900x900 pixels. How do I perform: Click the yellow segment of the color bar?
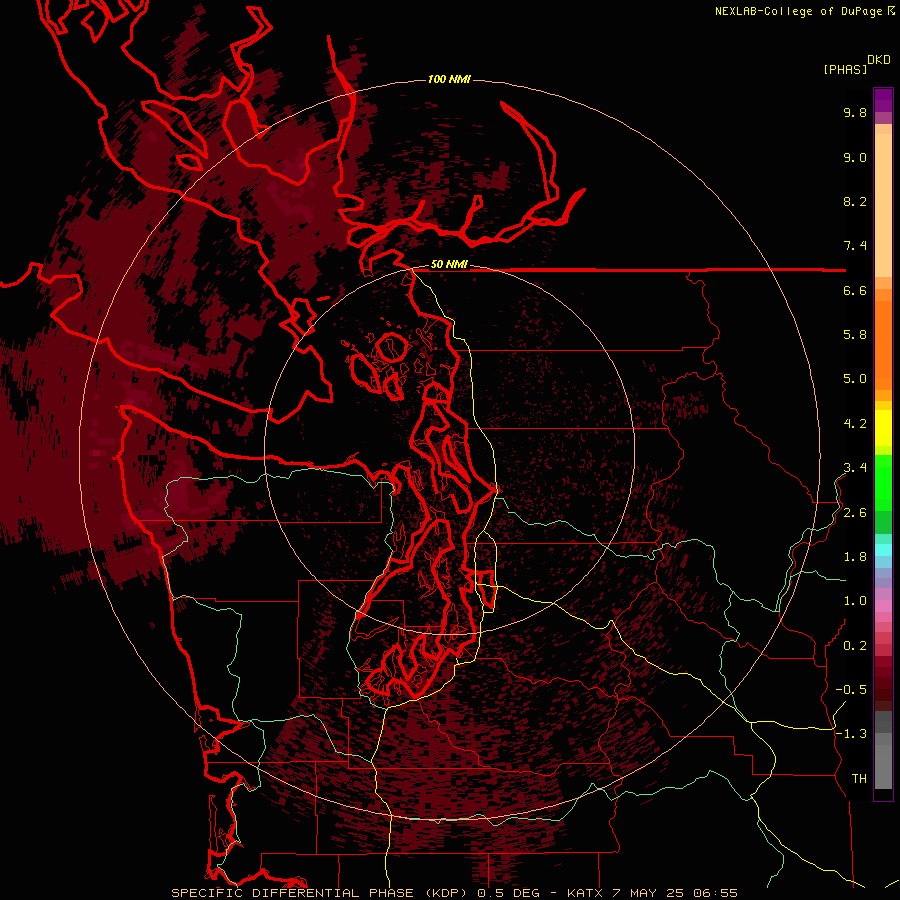click(883, 428)
